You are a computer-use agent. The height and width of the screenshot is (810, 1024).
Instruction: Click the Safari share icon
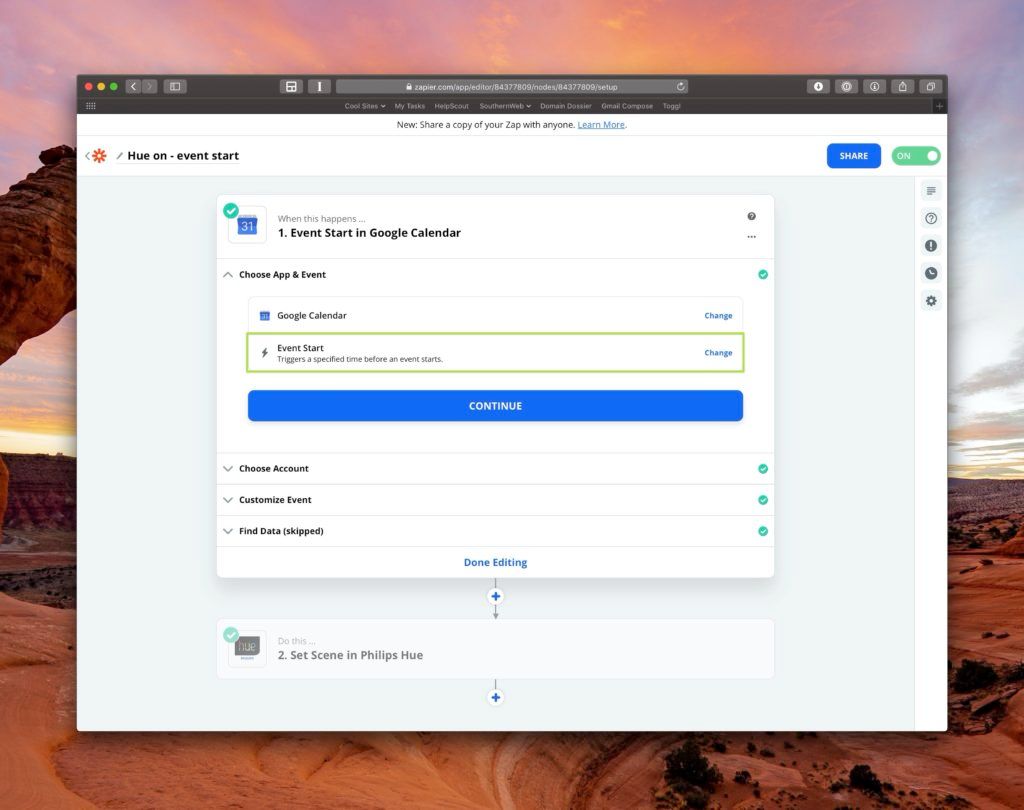pos(903,86)
